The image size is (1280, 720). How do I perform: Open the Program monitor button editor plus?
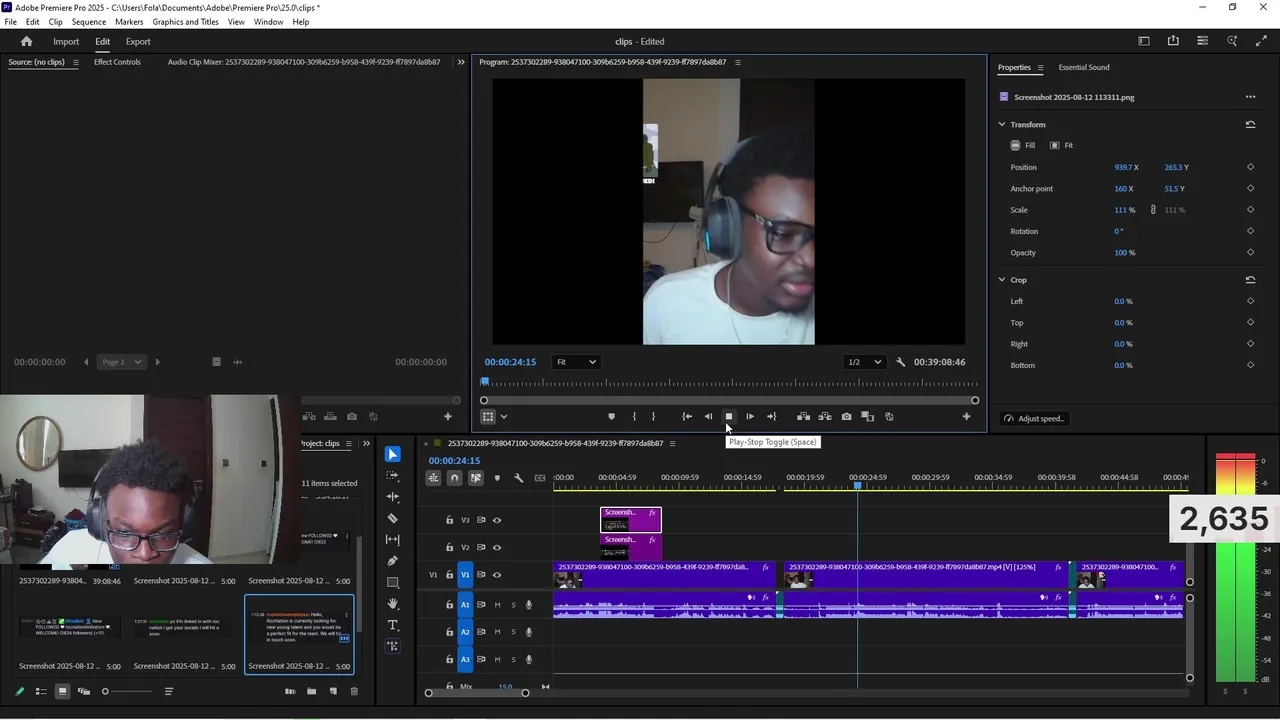pyautogui.click(x=966, y=417)
